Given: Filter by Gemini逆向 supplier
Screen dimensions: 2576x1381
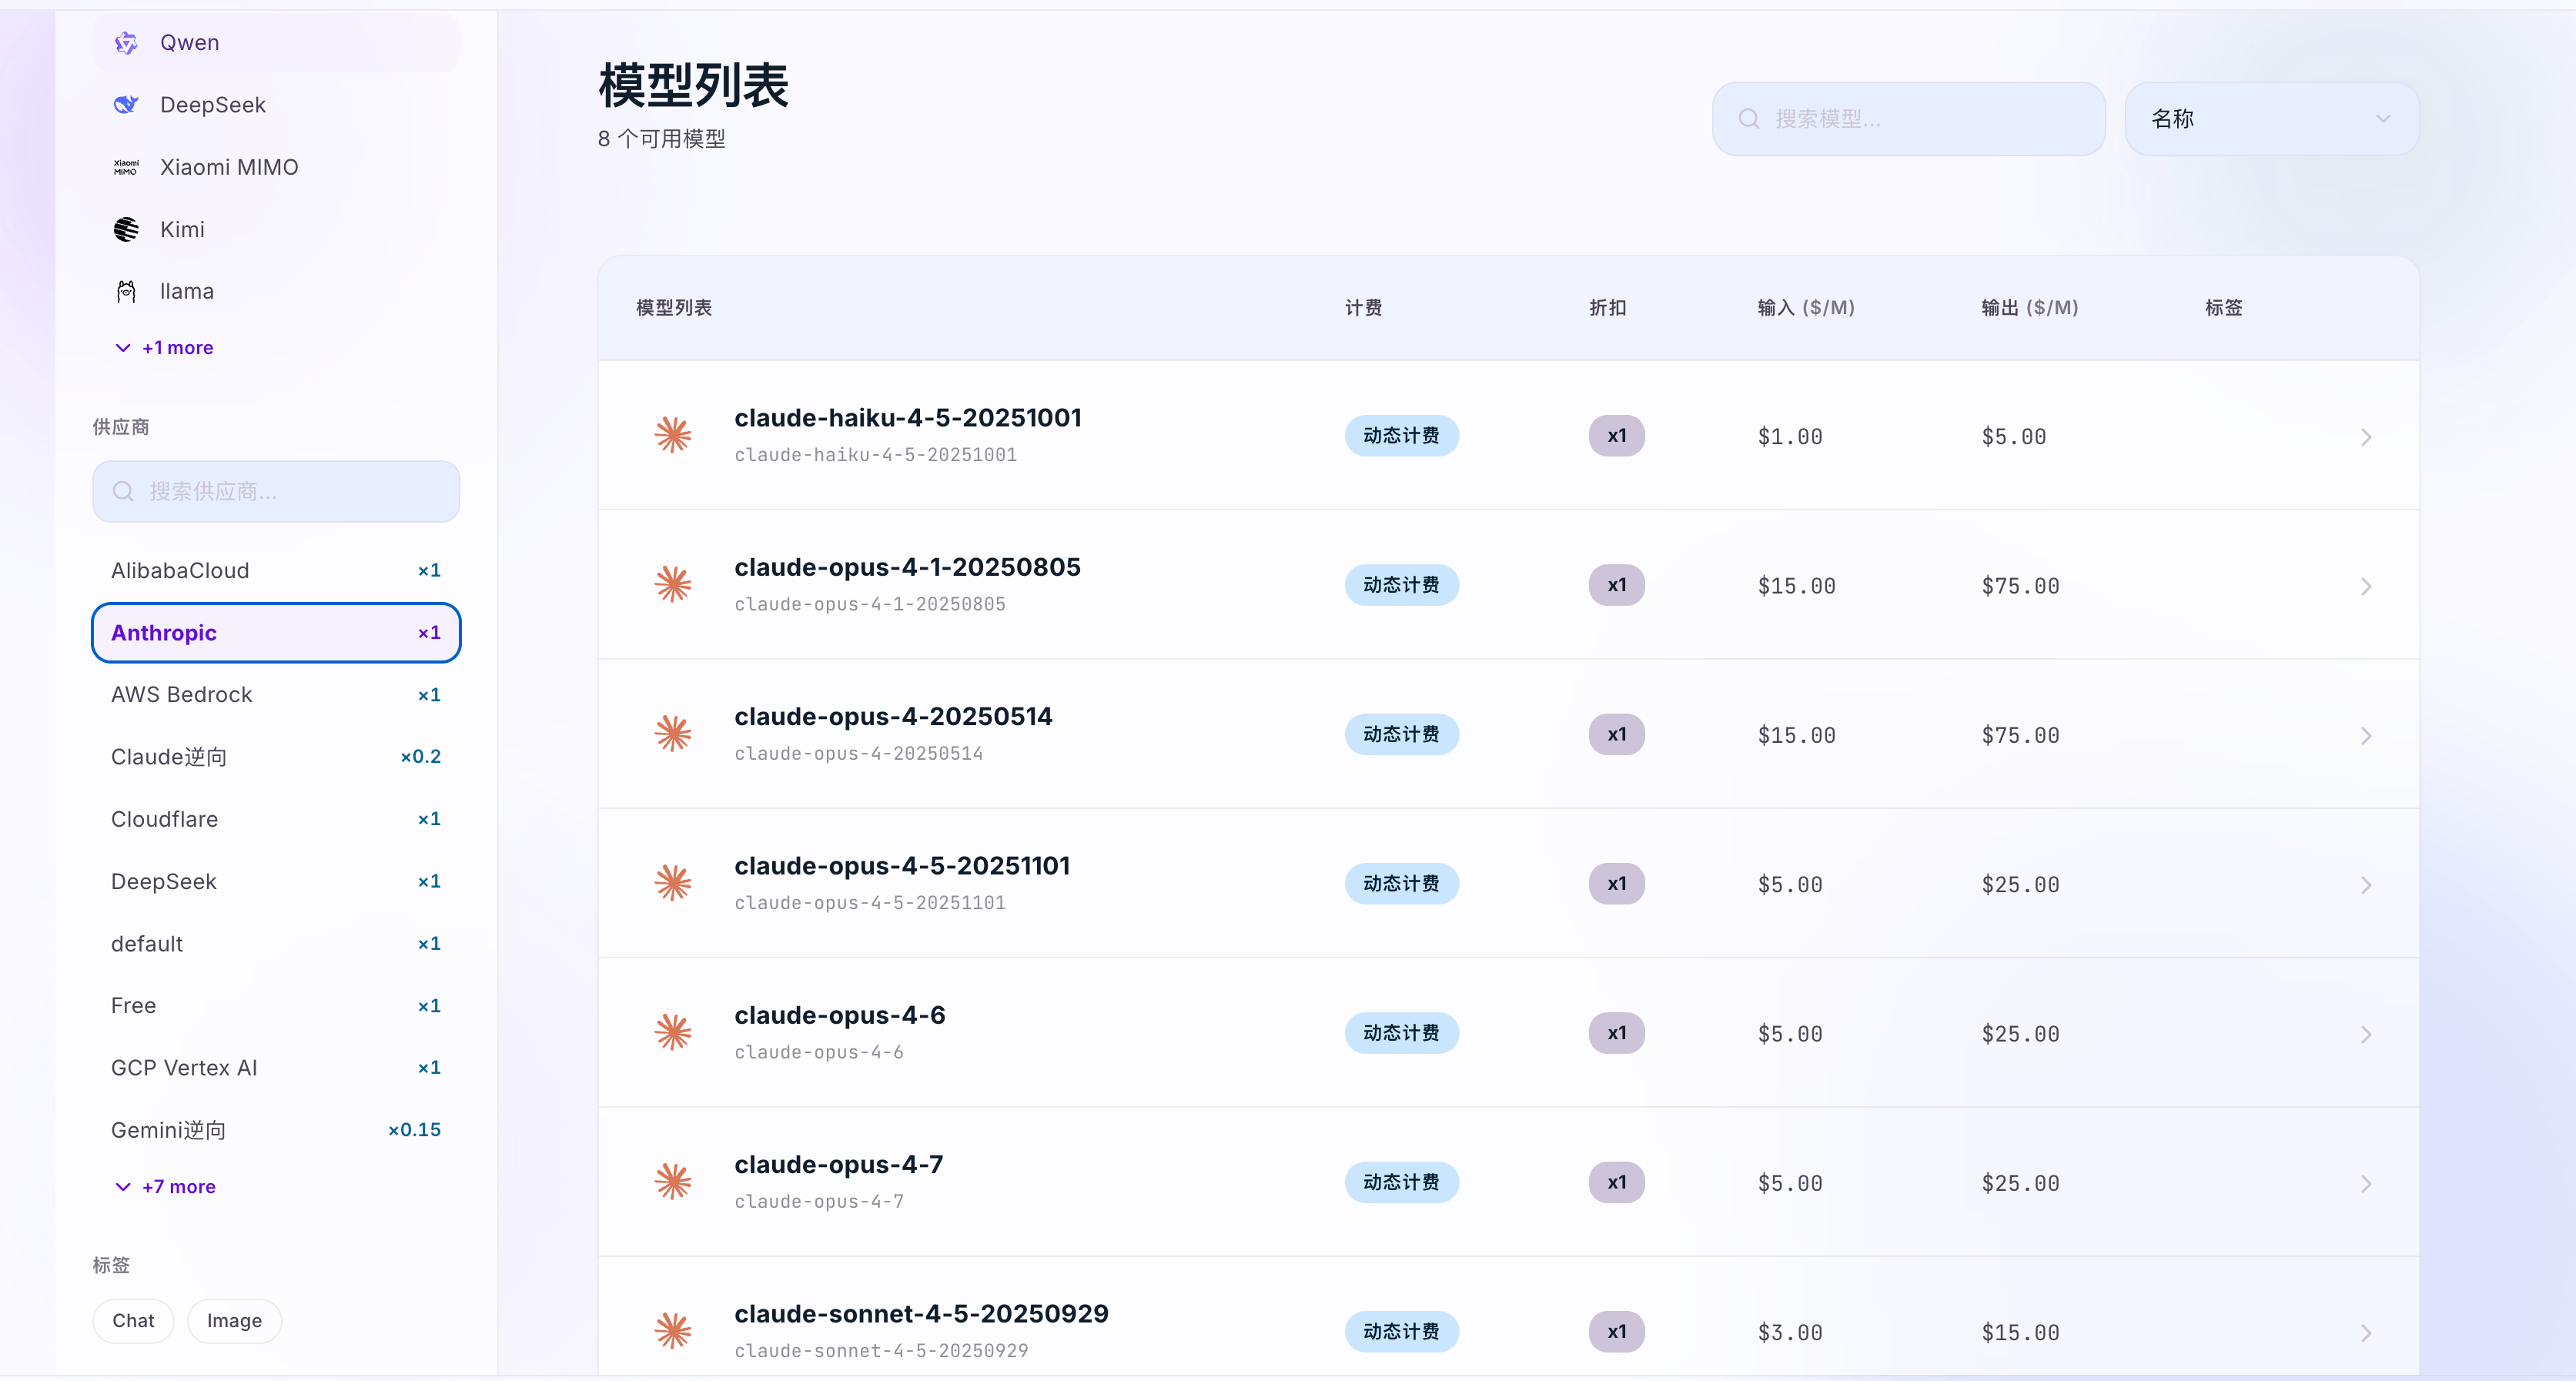Looking at the screenshot, I should 276,1130.
